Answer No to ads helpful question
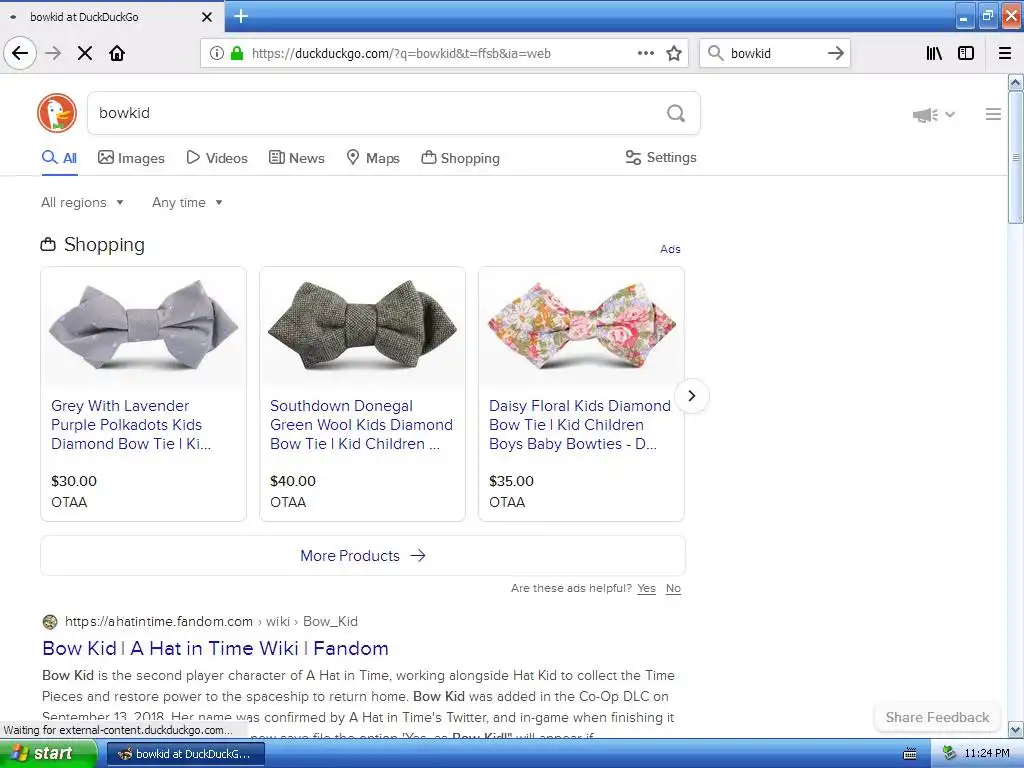Screen dimensions: 1024x768 [x=673, y=588]
